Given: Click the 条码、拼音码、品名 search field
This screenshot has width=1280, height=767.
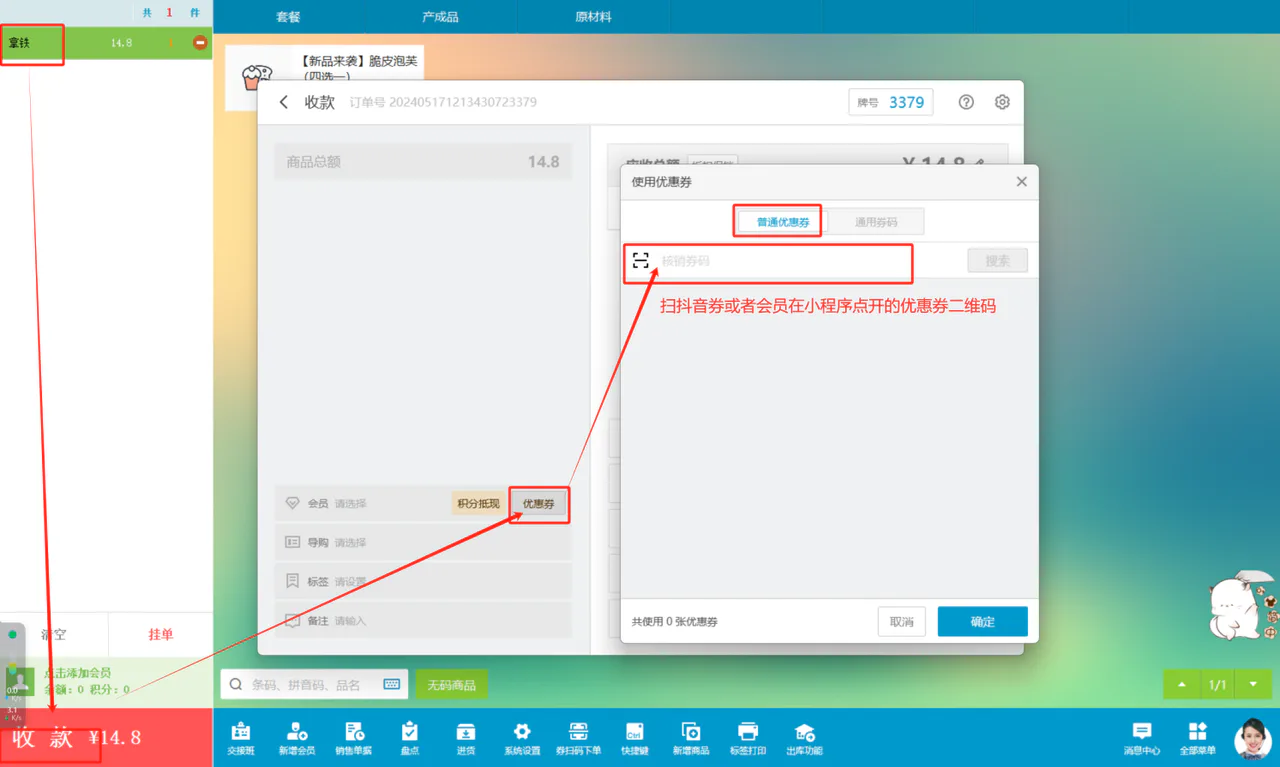Looking at the screenshot, I should point(315,685).
